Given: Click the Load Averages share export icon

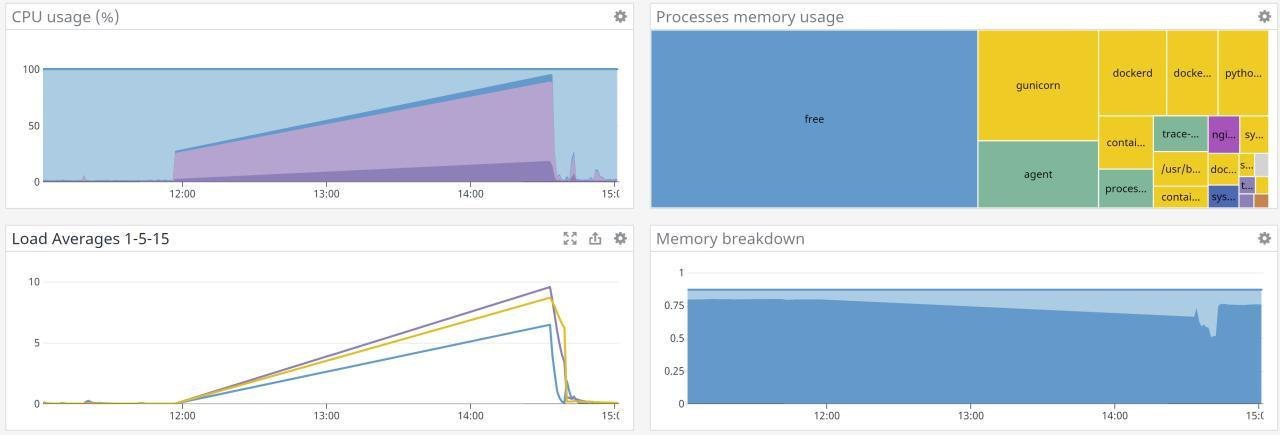Looking at the screenshot, I should point(595,238).
